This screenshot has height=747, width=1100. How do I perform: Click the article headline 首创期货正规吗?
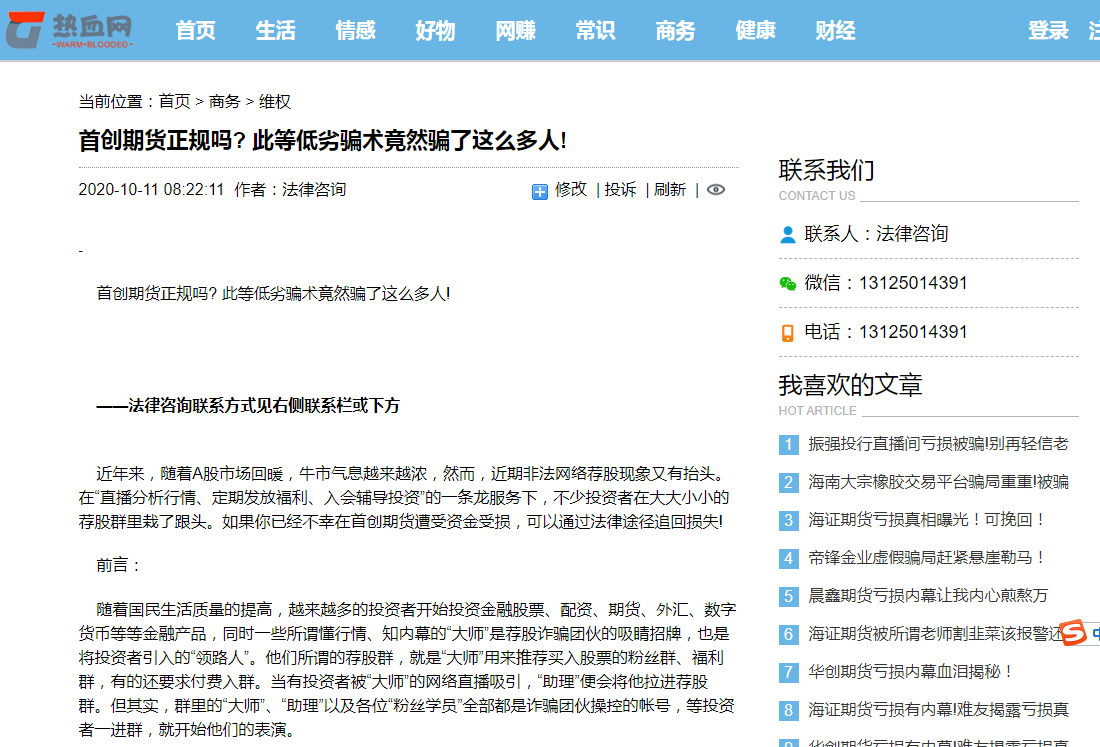tap(322, 140)
